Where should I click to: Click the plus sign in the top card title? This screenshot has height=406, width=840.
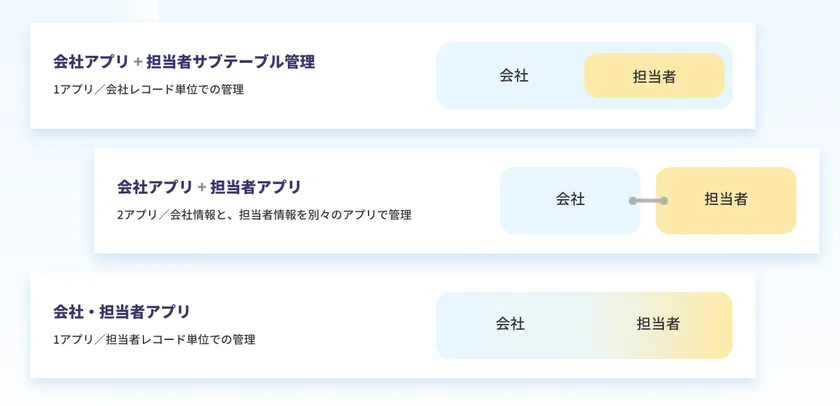[138, 62]
